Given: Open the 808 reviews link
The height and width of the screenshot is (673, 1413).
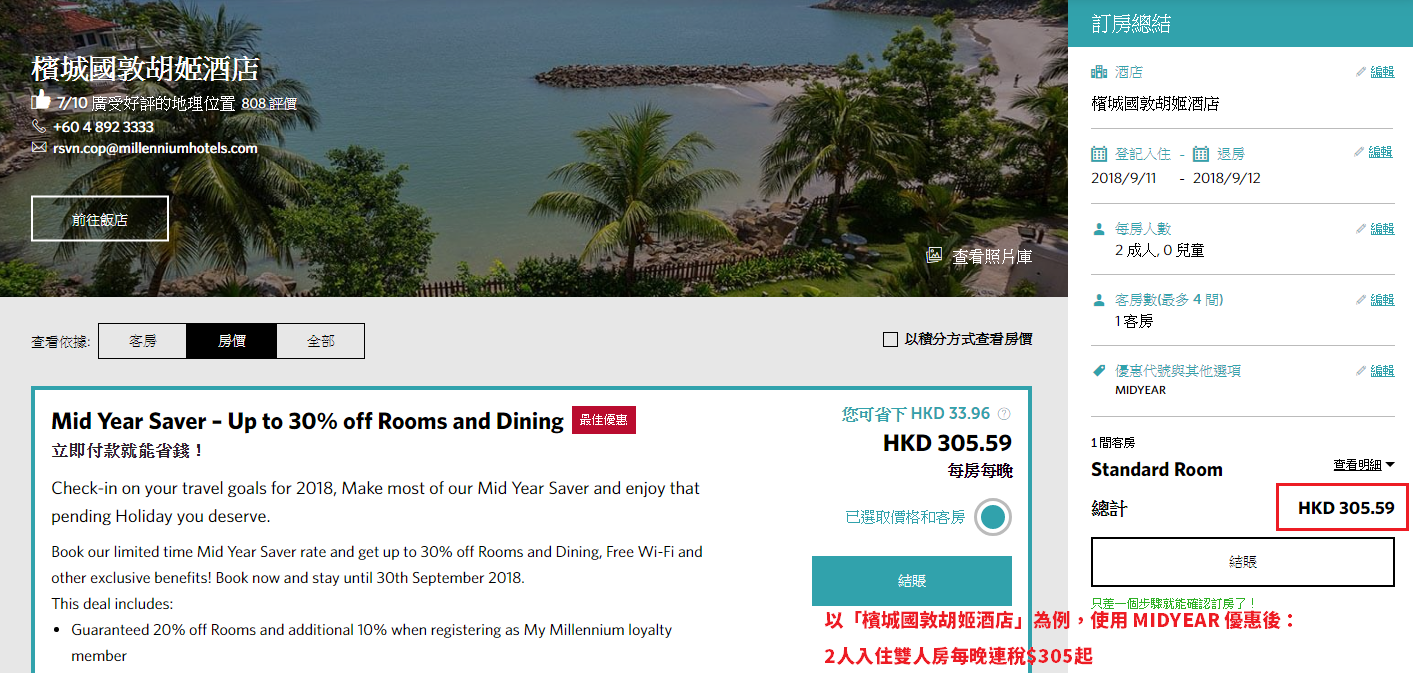Looking at the screenshot, I should (x=269, y=103).
